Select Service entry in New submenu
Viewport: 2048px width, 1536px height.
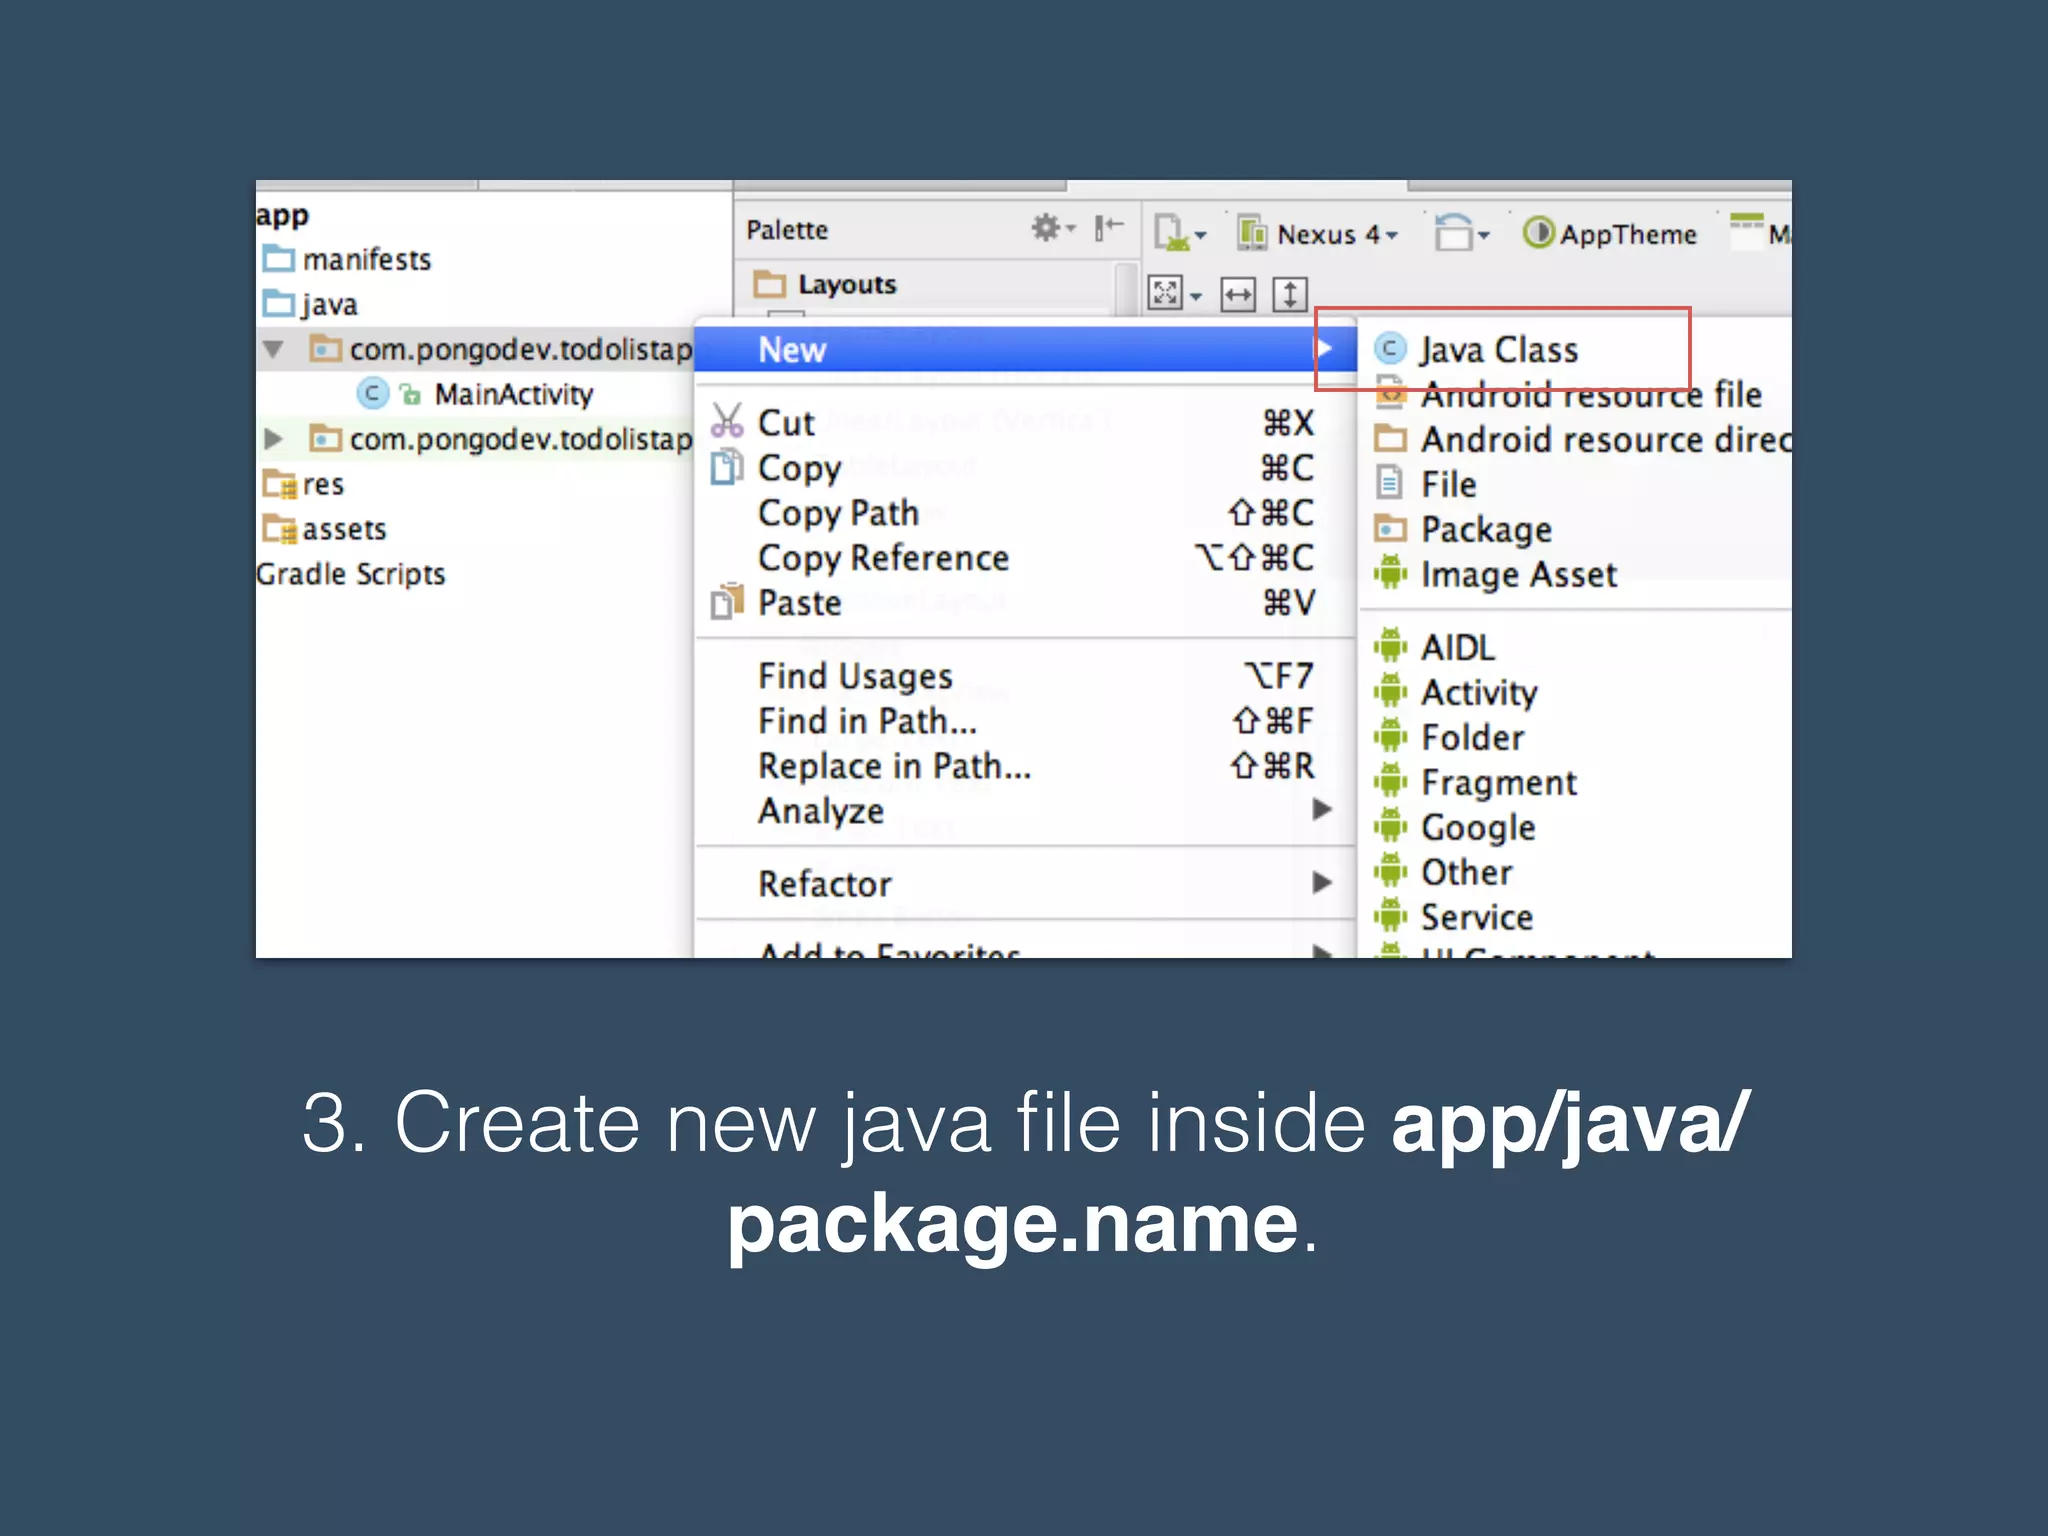1575,917
